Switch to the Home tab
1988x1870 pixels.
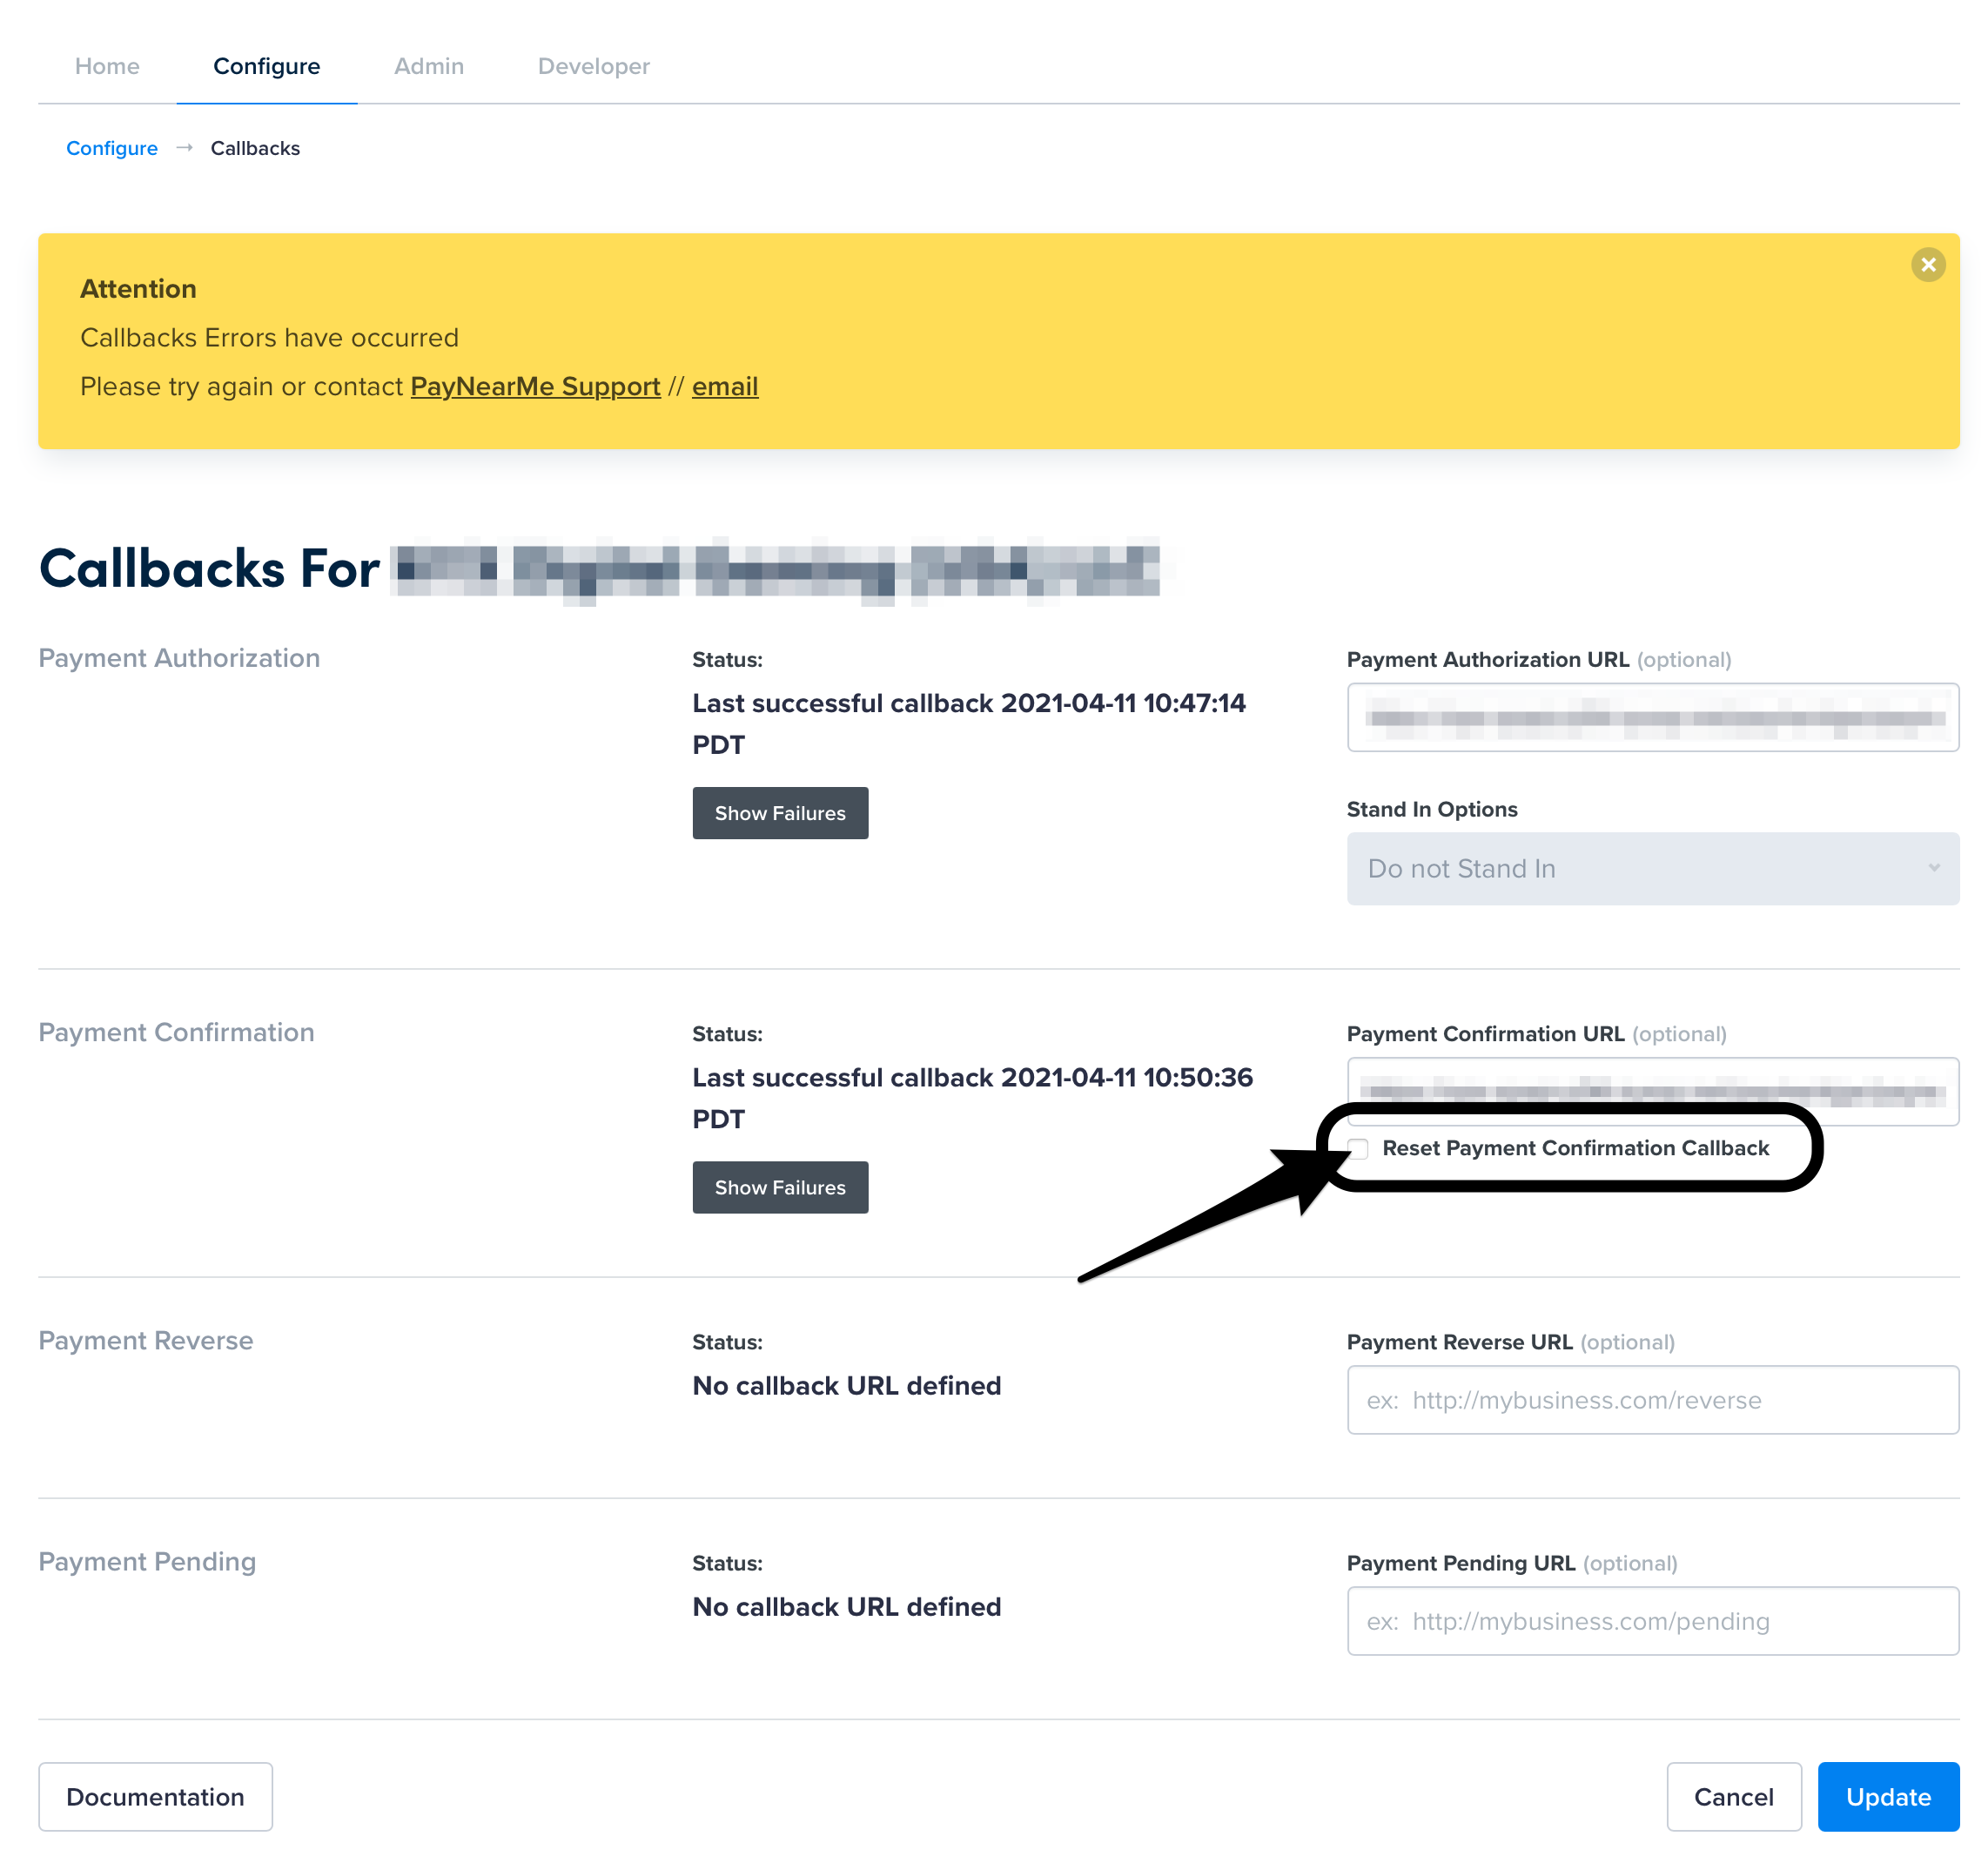pyautogui.click(x=106, y=66)
